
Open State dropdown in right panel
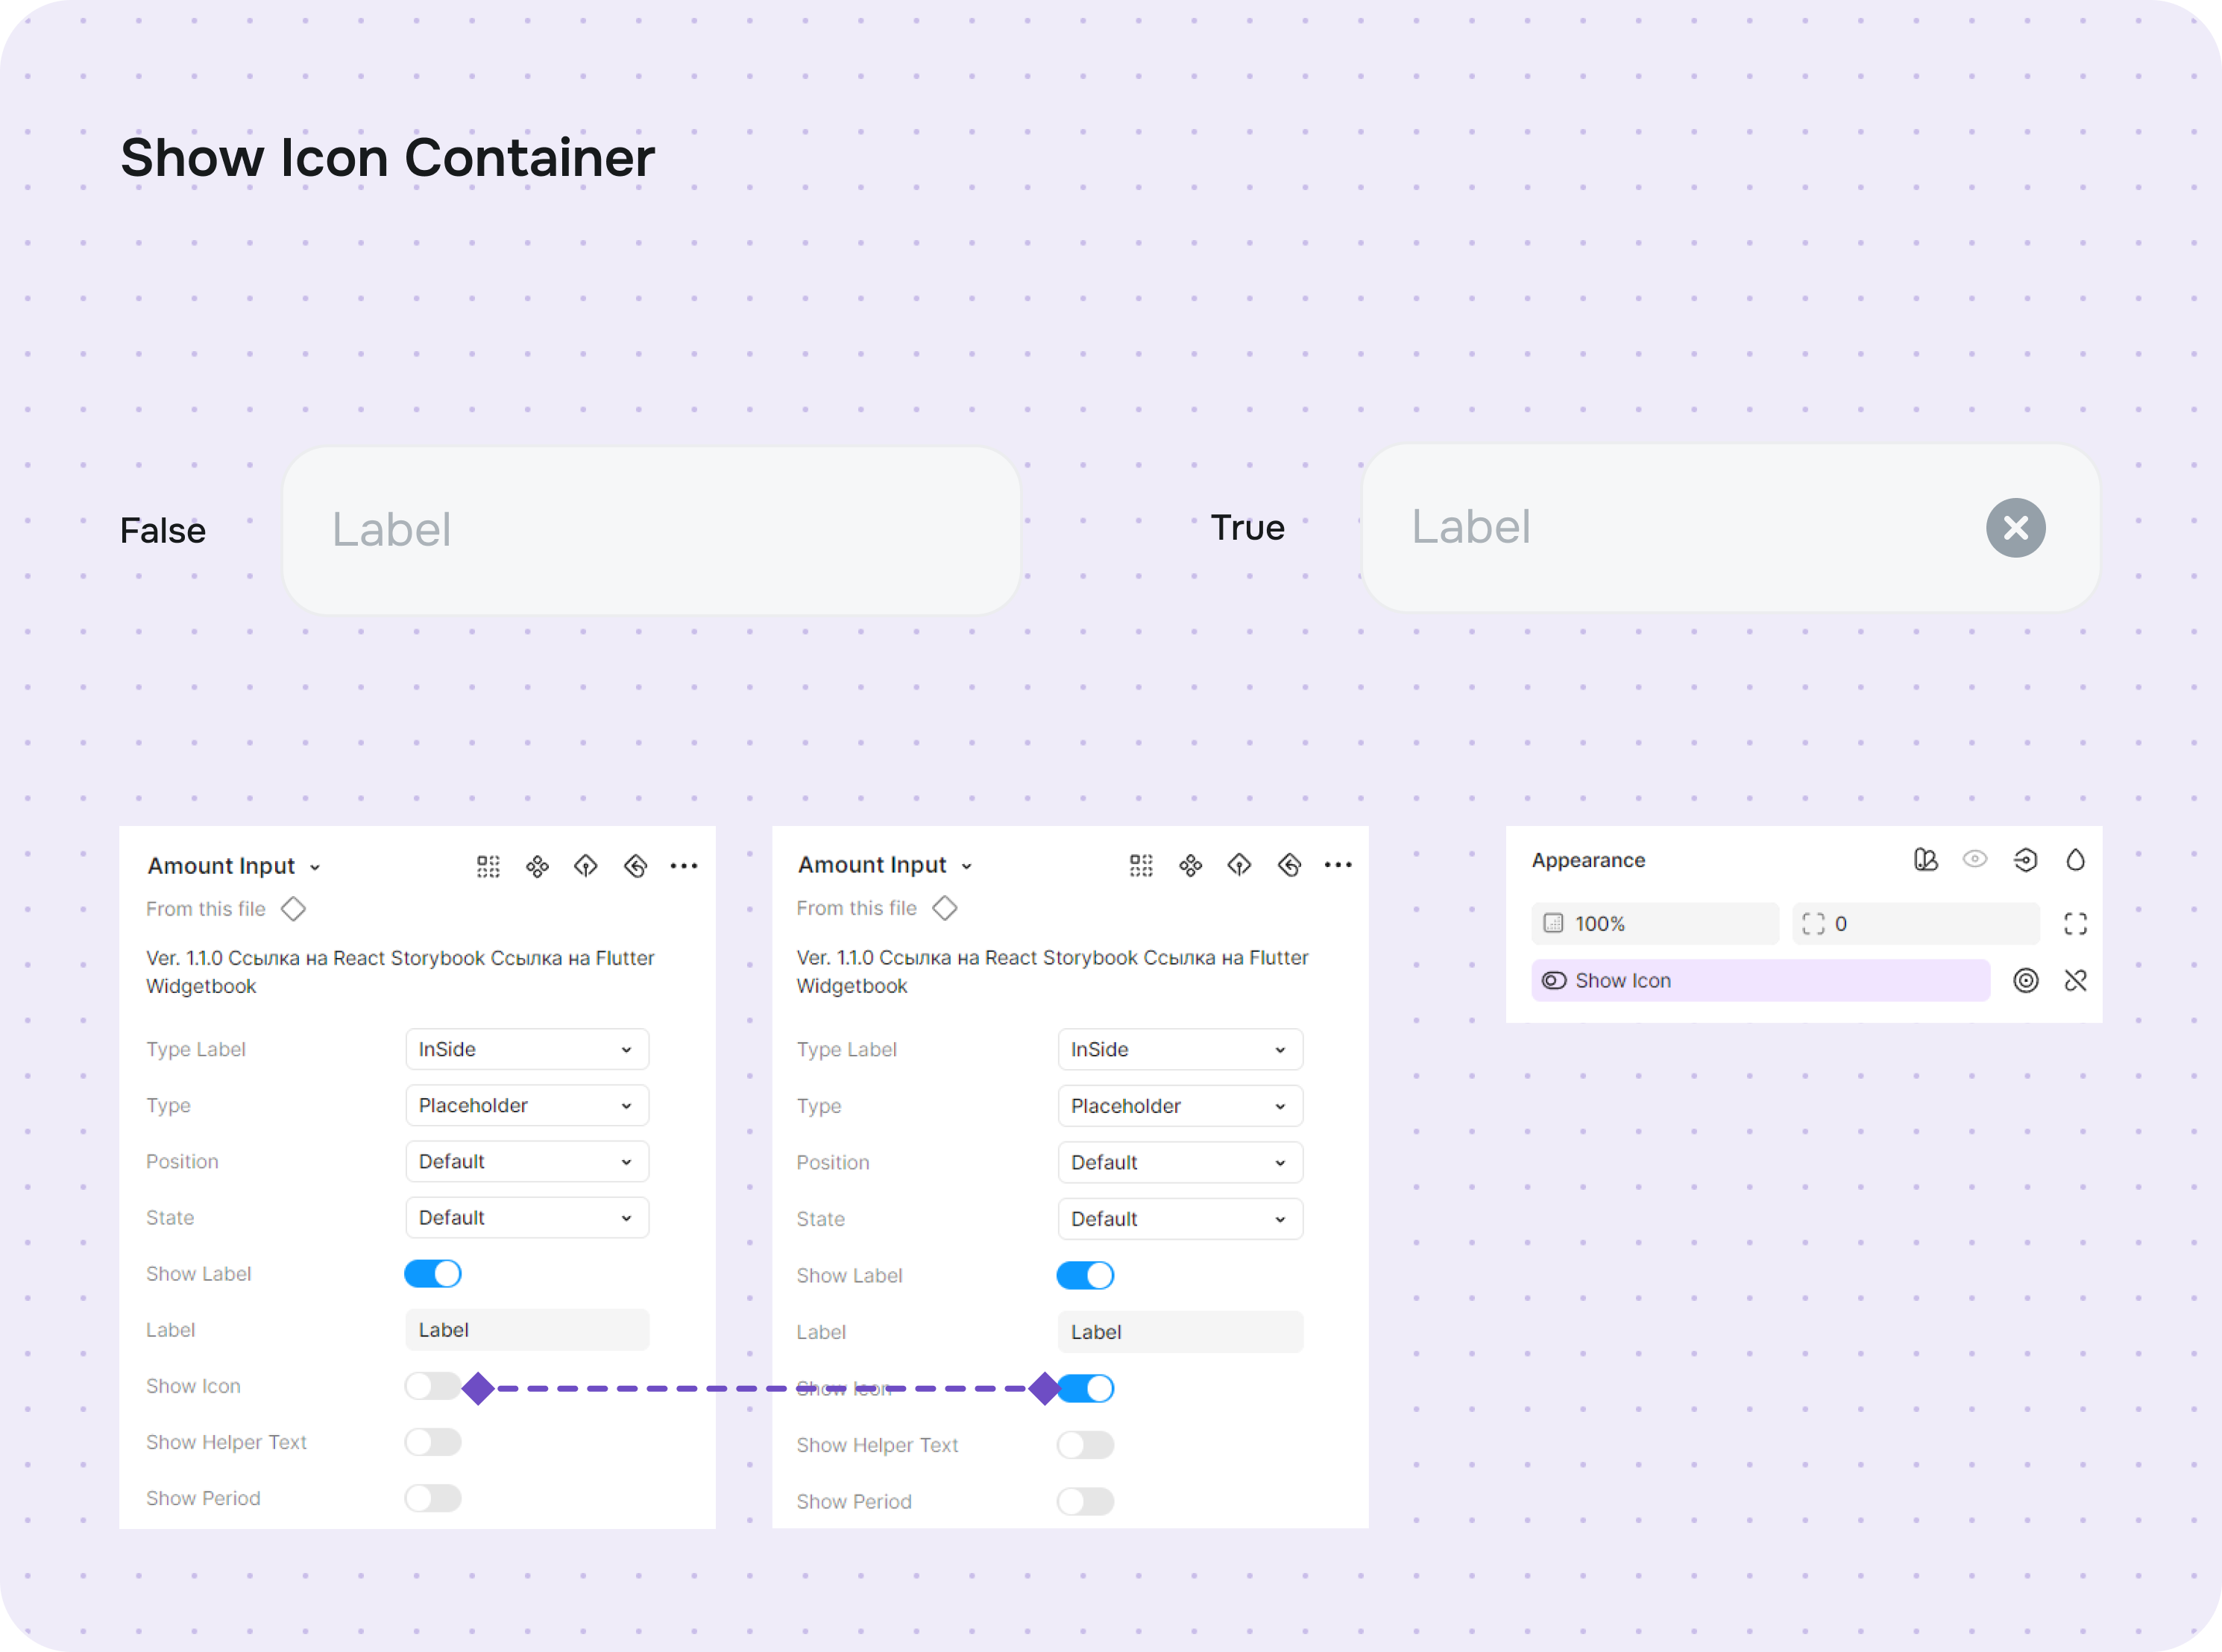tap(1180, 1219)
